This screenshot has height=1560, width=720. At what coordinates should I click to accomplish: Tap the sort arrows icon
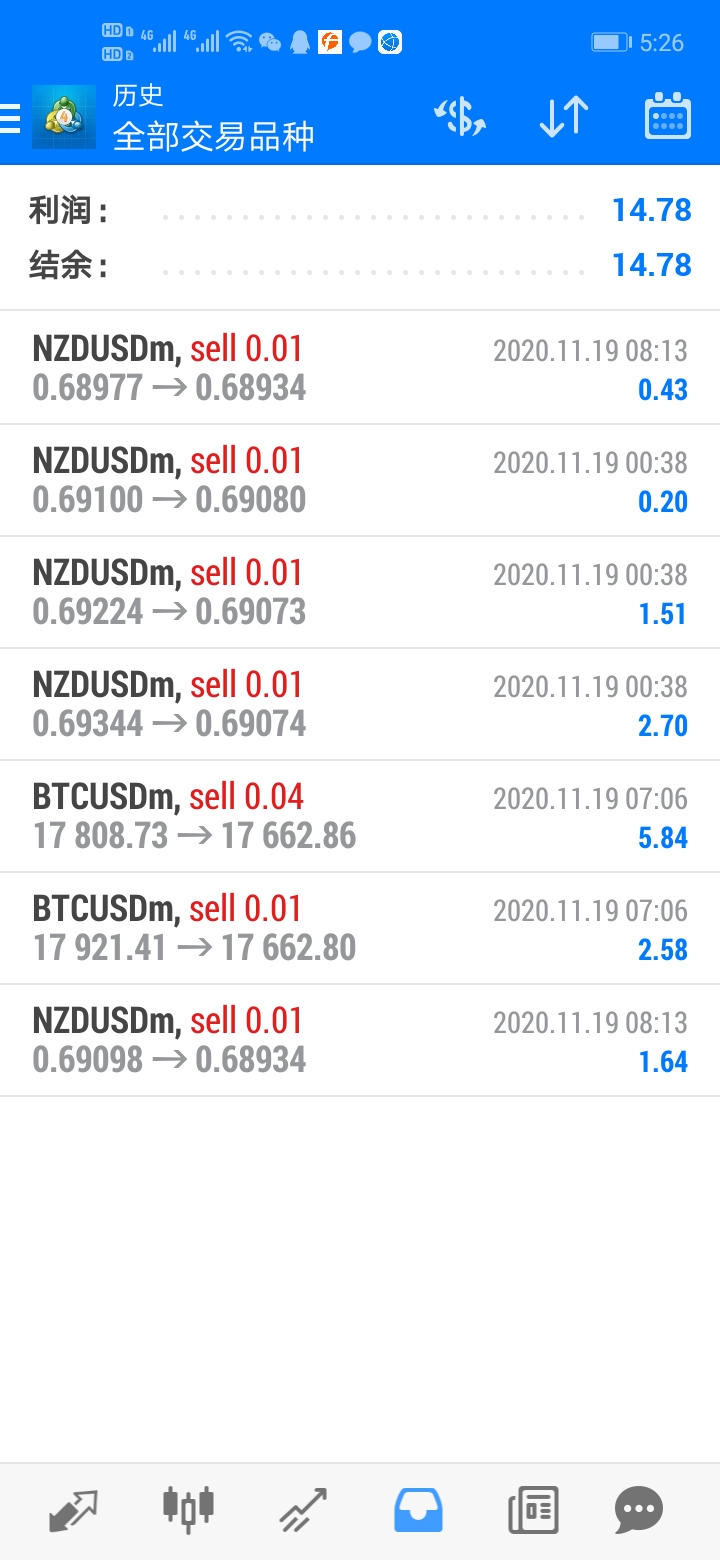[564, 118]
